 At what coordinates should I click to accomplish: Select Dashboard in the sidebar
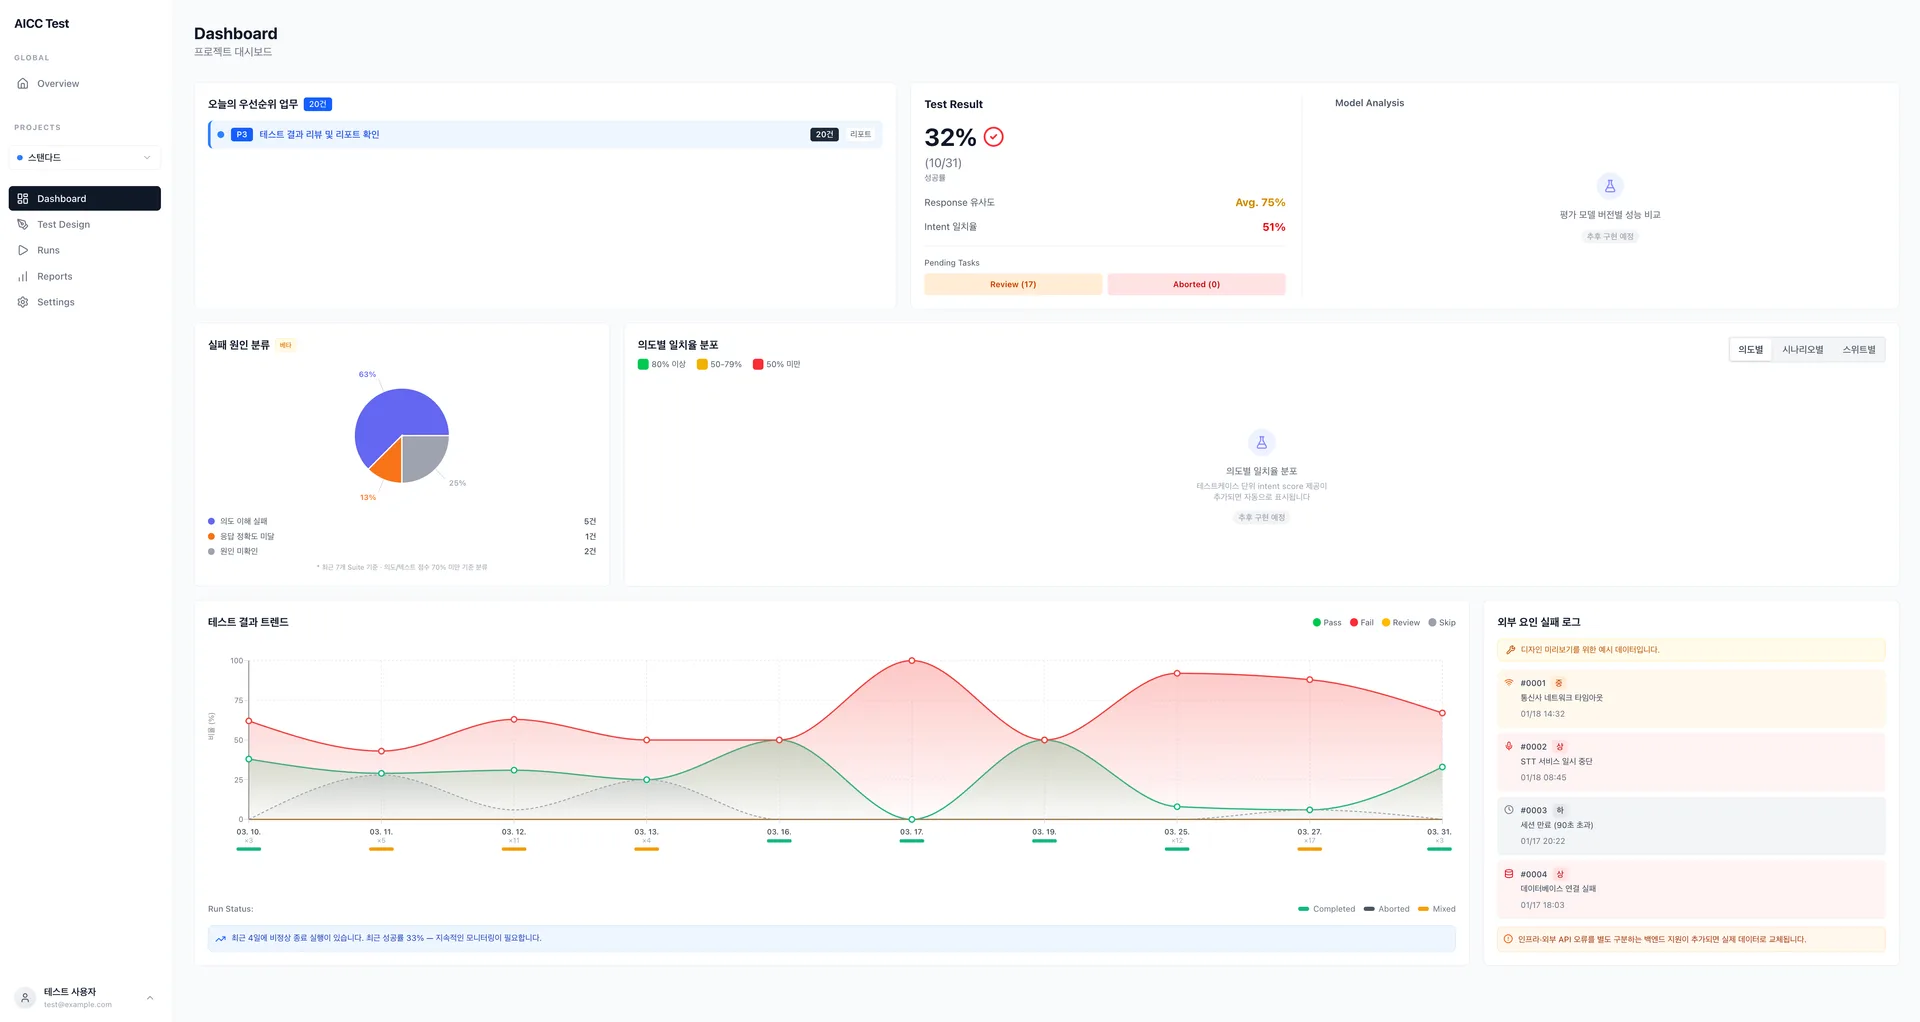pos(85,199)
